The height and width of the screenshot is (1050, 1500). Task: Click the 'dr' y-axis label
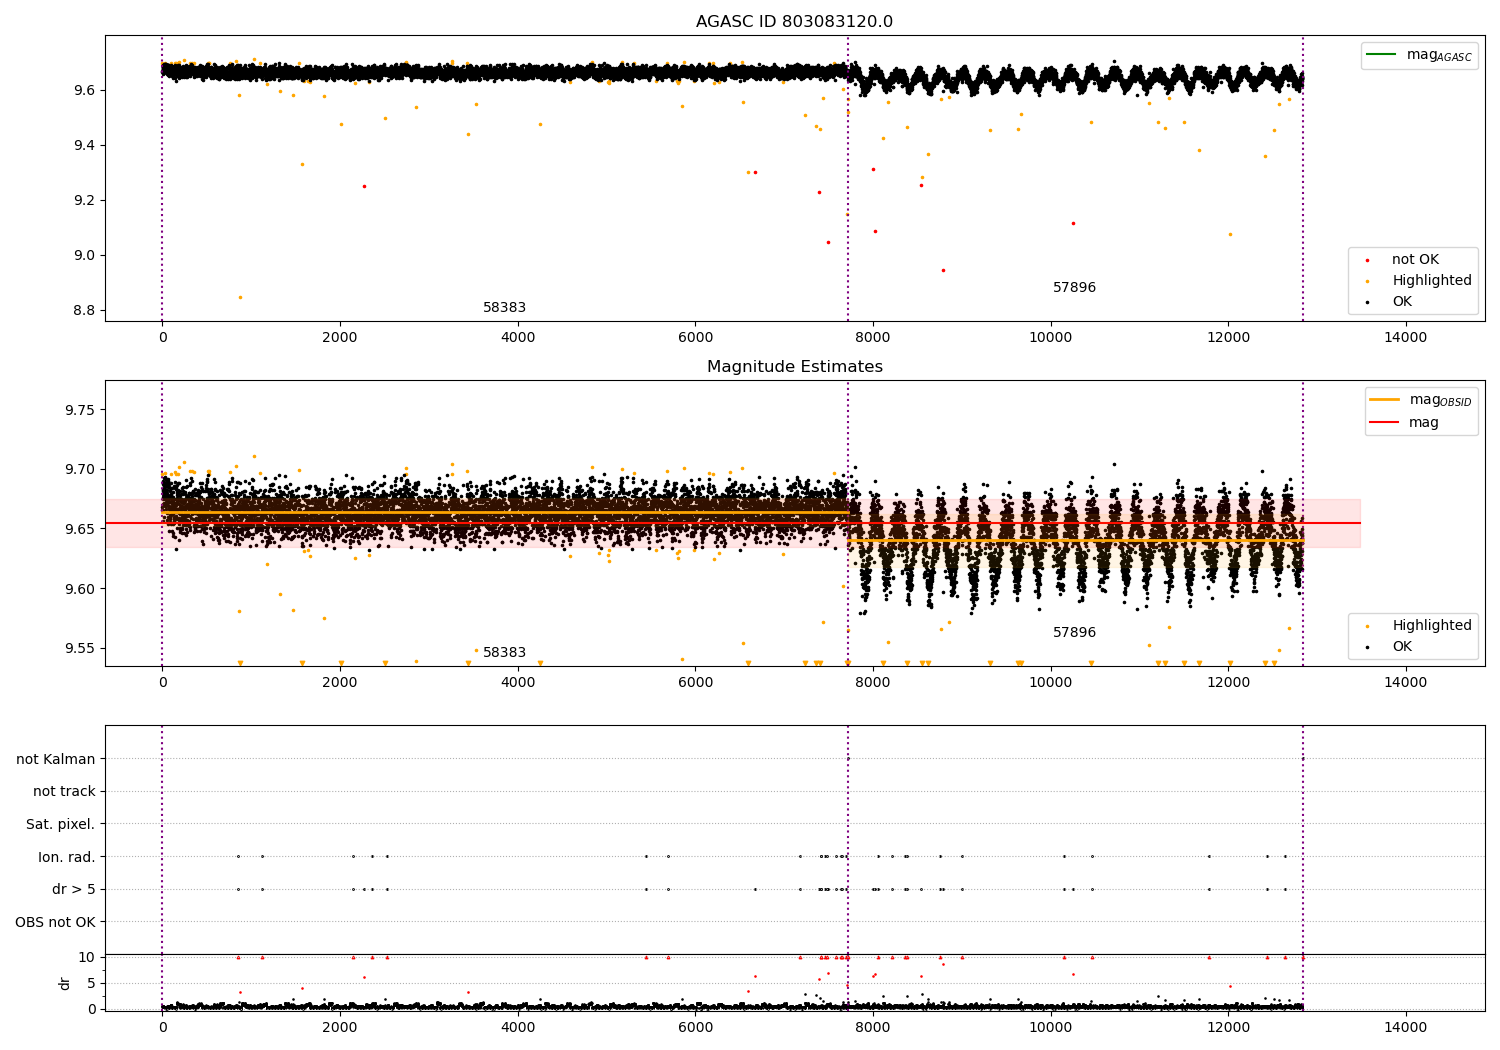[65, 983]
